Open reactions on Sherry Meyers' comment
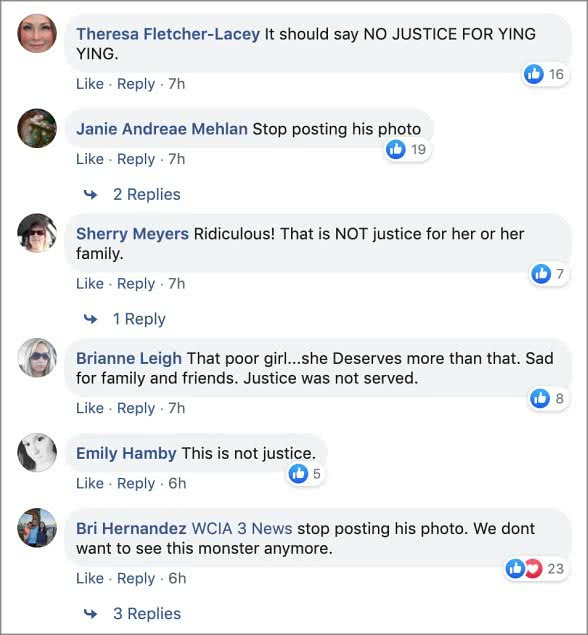Viewport: 588px width, 635px height. pyautogui.click(x=548, y=274)
